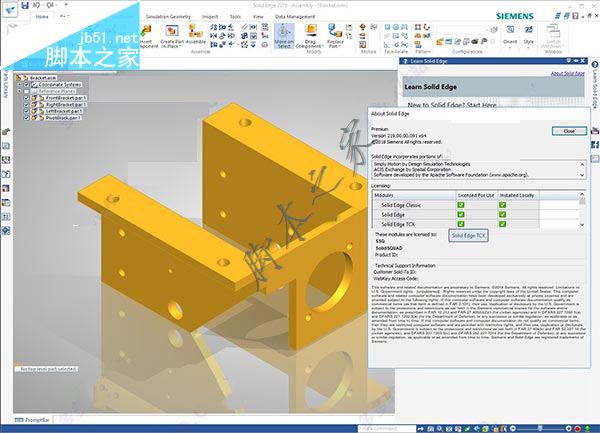This screenshot has width=600, height=433.
Task: Open the Configurations combo box dropdown
Action: click(x=487, y=30)
